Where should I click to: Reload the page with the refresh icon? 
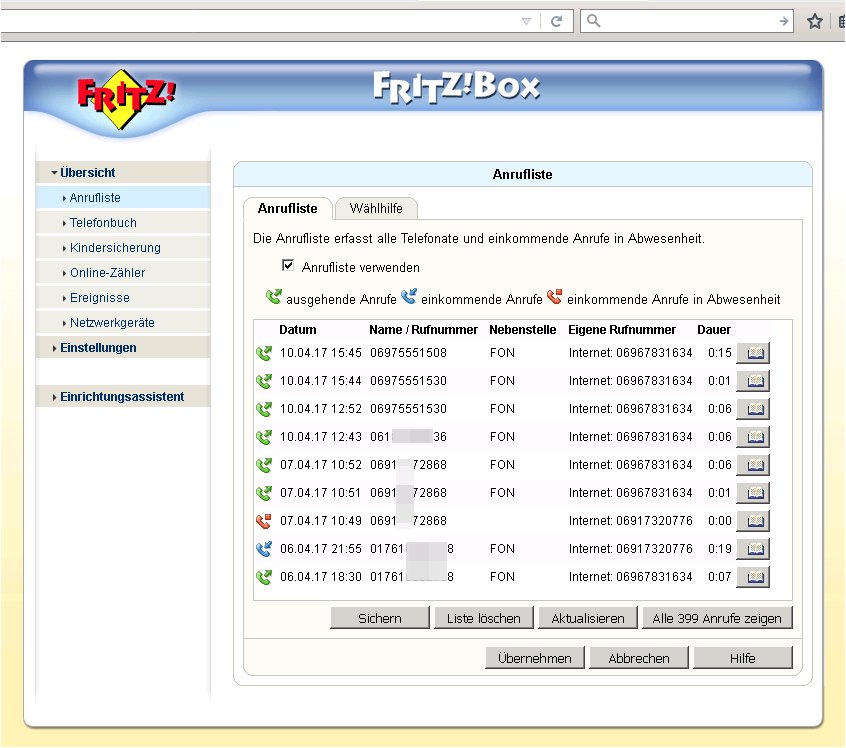tap(556, 22)
